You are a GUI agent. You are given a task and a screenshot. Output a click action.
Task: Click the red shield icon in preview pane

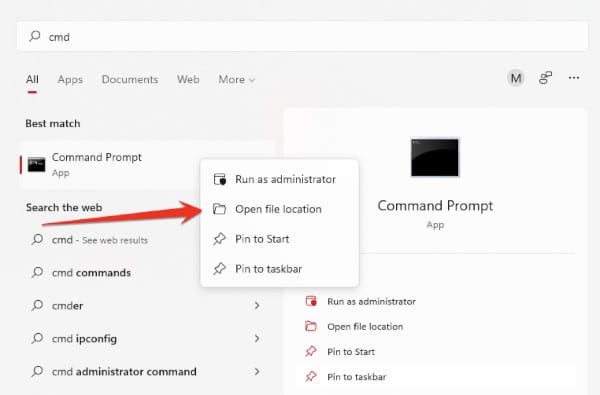[x=311, y=301]
